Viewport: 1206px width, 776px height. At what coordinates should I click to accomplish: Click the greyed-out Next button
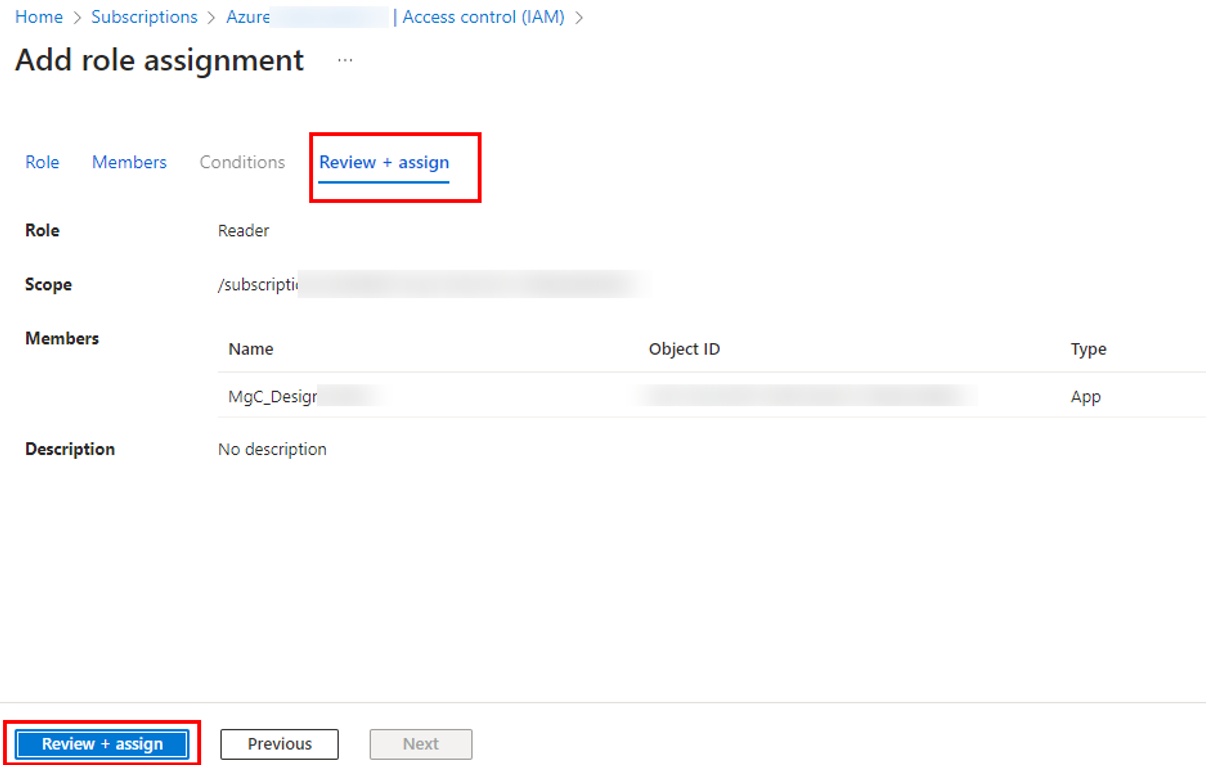click(x=421, y=744)
